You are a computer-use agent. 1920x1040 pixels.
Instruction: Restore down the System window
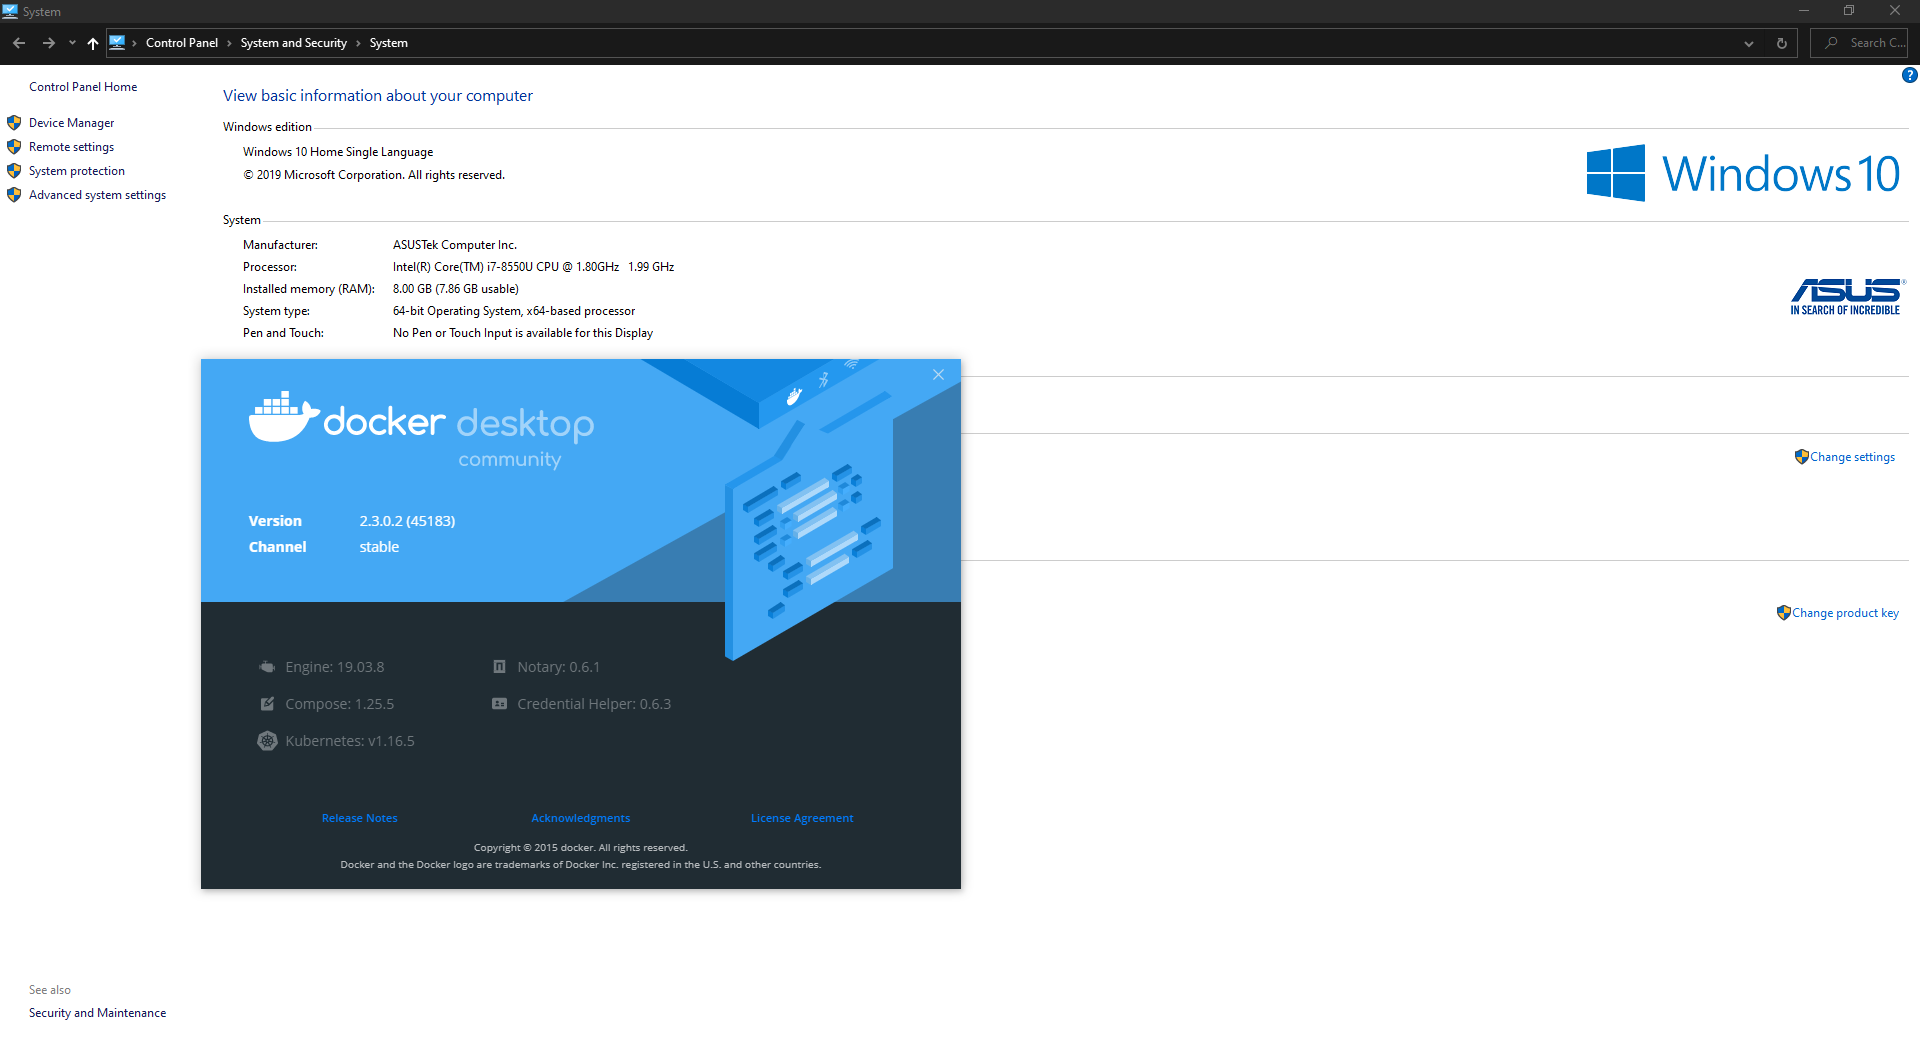1849,11
